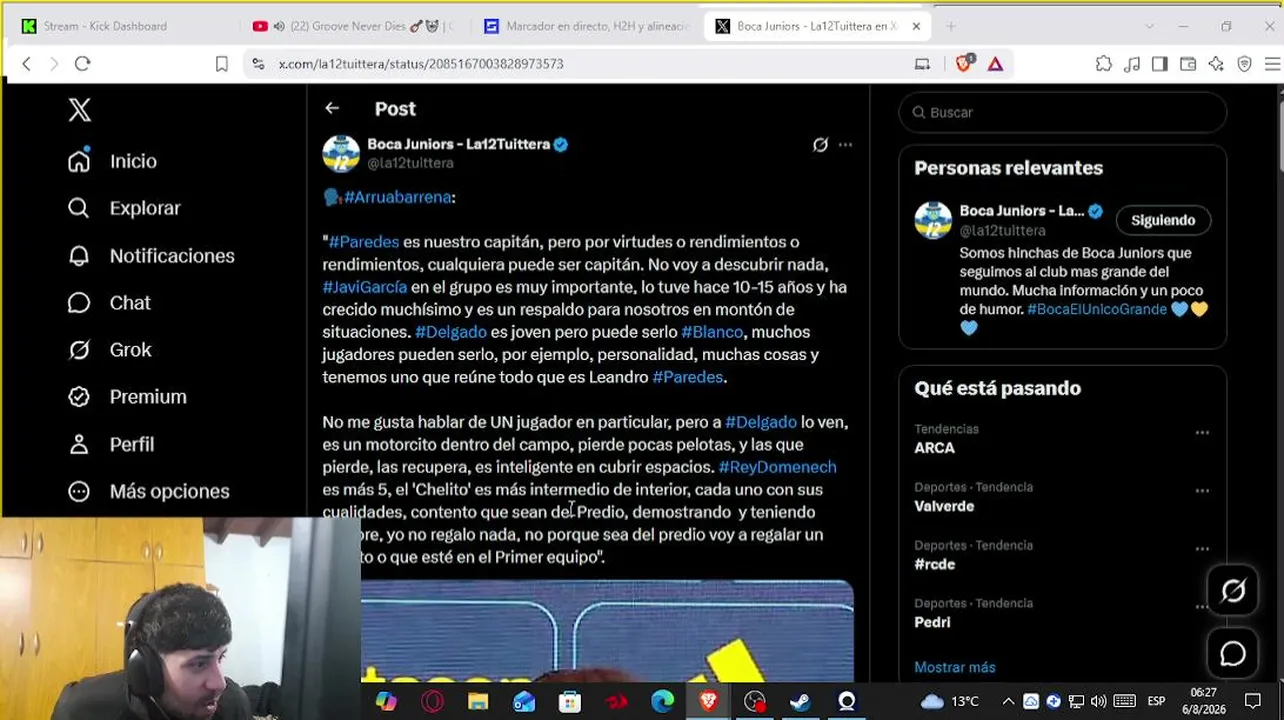Open Chat in the sidebar

point(109,303)
